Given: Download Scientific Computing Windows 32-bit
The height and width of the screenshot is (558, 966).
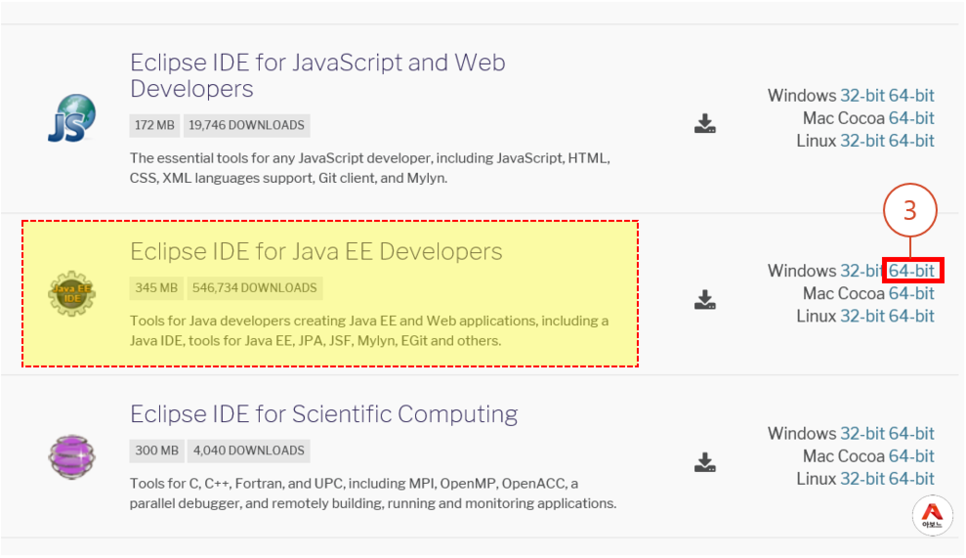Looking at the screenshot, I should pyautogui.click(x=862, y=434).
